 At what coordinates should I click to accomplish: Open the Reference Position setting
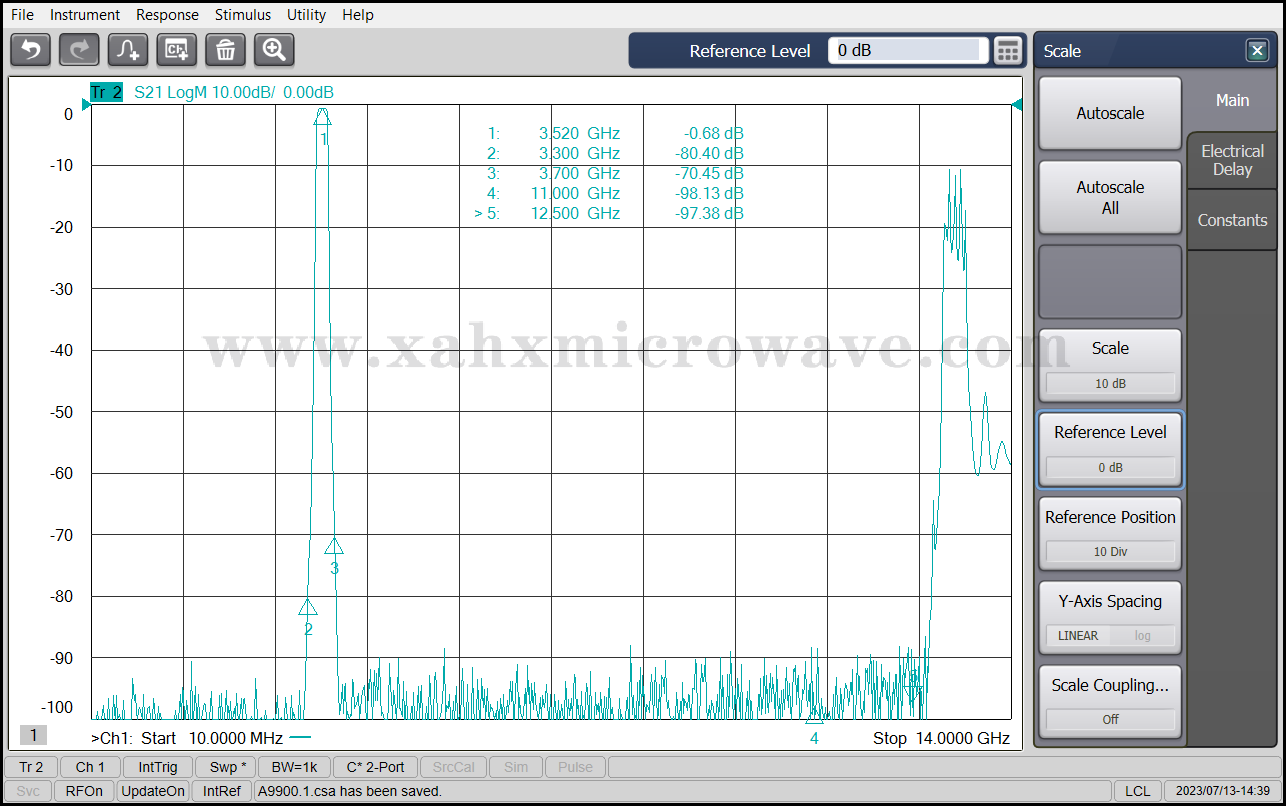1110,534
